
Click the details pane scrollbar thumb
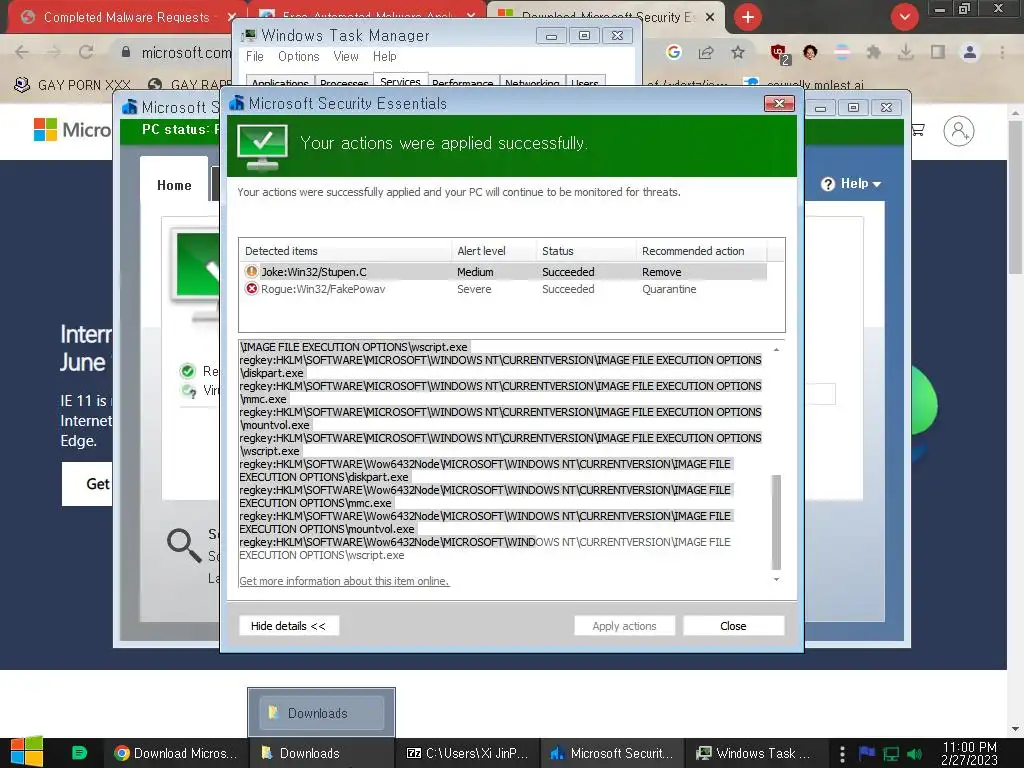point(776,522)
